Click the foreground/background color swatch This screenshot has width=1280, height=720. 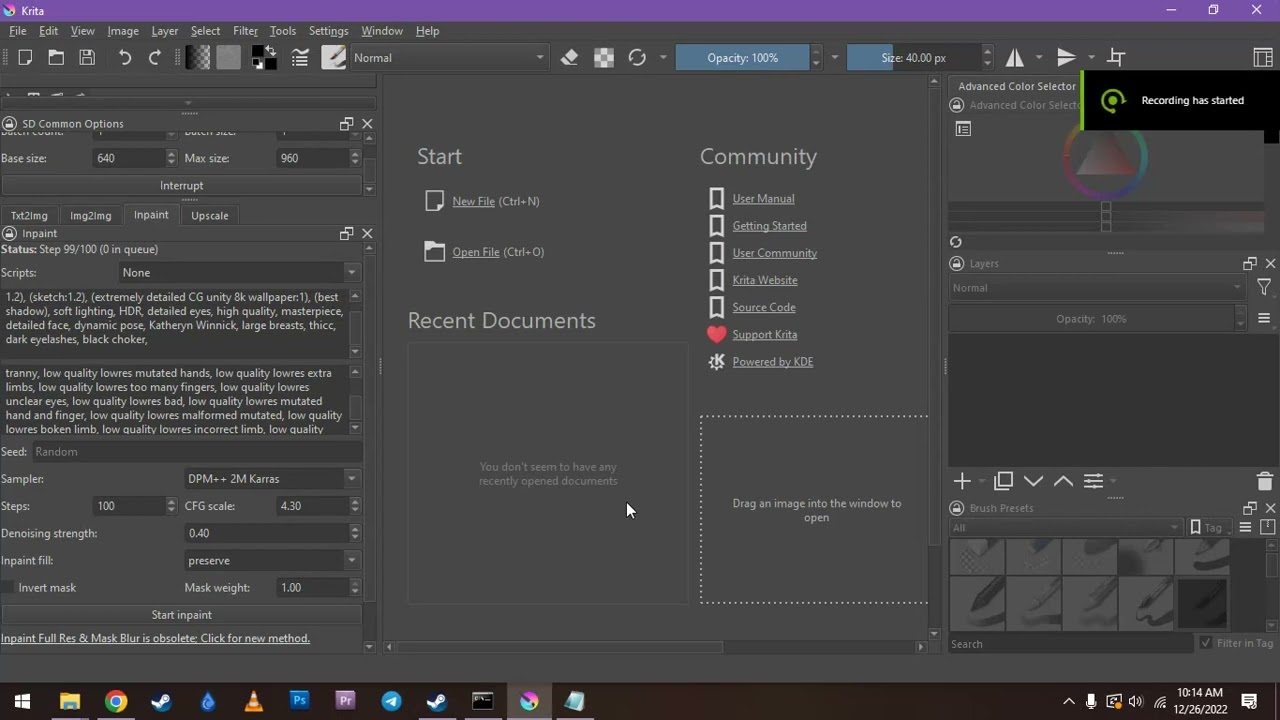coord(264,58)
